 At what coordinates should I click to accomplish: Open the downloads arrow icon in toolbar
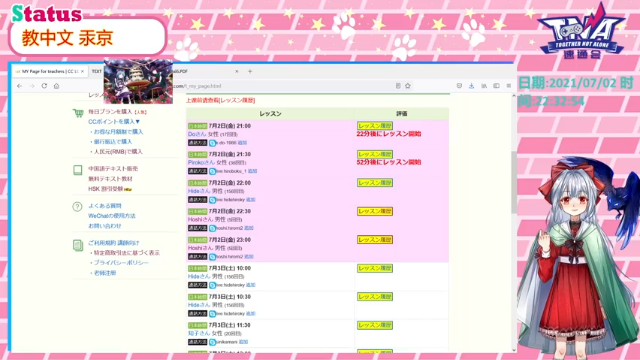point(471,86)
